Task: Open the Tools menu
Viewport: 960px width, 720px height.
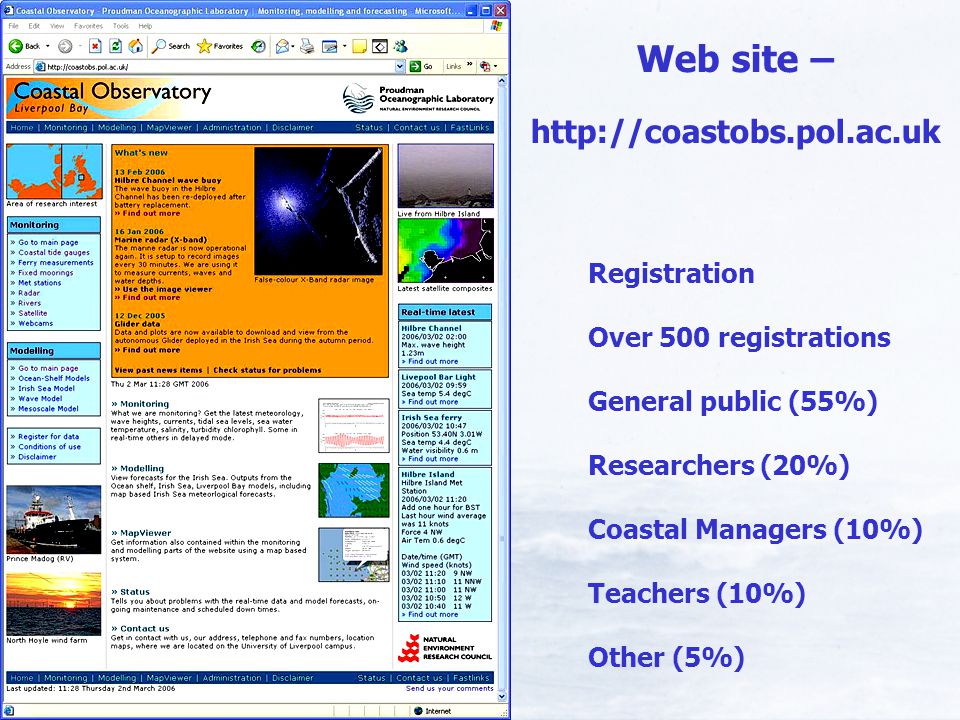Action: tap(121, 26)
